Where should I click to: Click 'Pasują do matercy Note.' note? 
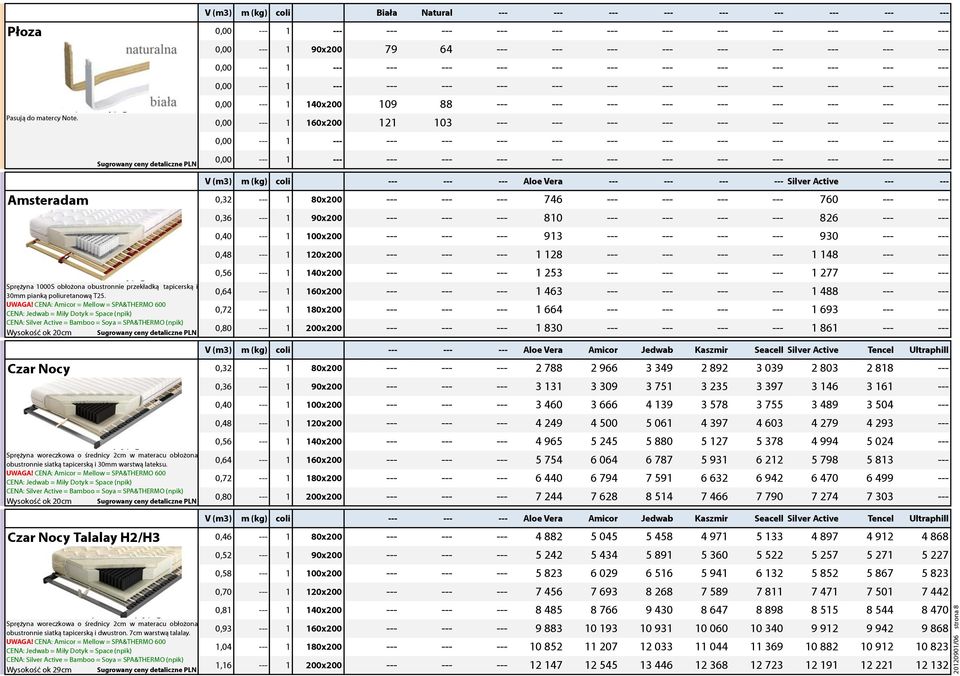(x=42, y=118)
